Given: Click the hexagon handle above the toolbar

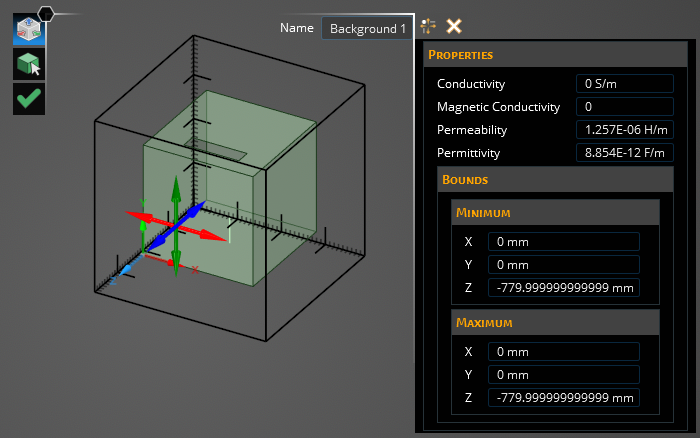Looking at the screenshot, I should pos(46,14).
